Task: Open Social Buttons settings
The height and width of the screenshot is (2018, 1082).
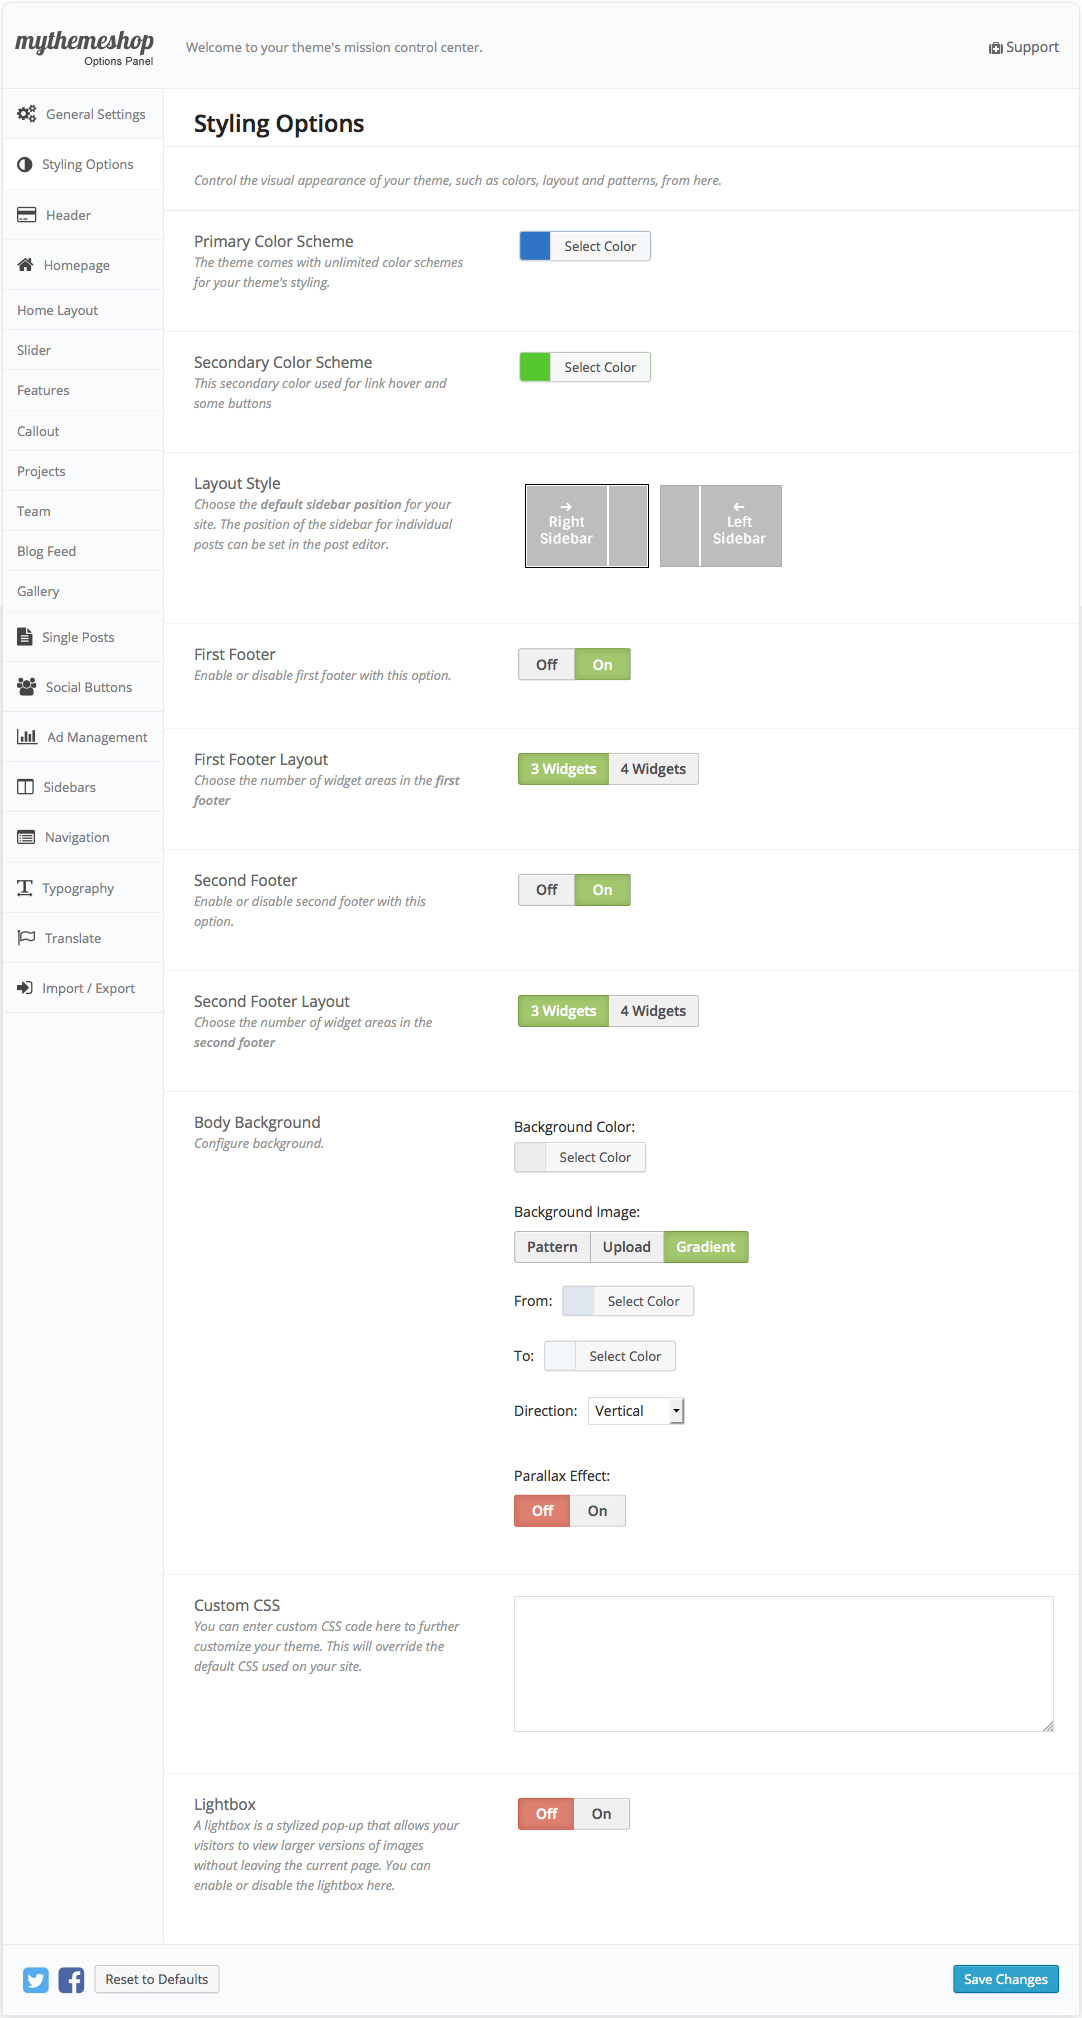Action: [x=88, y=687]
